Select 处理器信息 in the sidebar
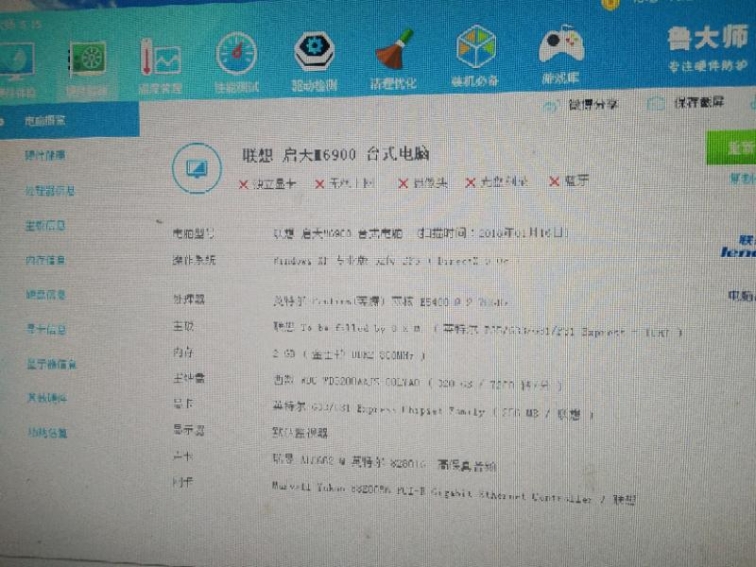 coord(50,191)
